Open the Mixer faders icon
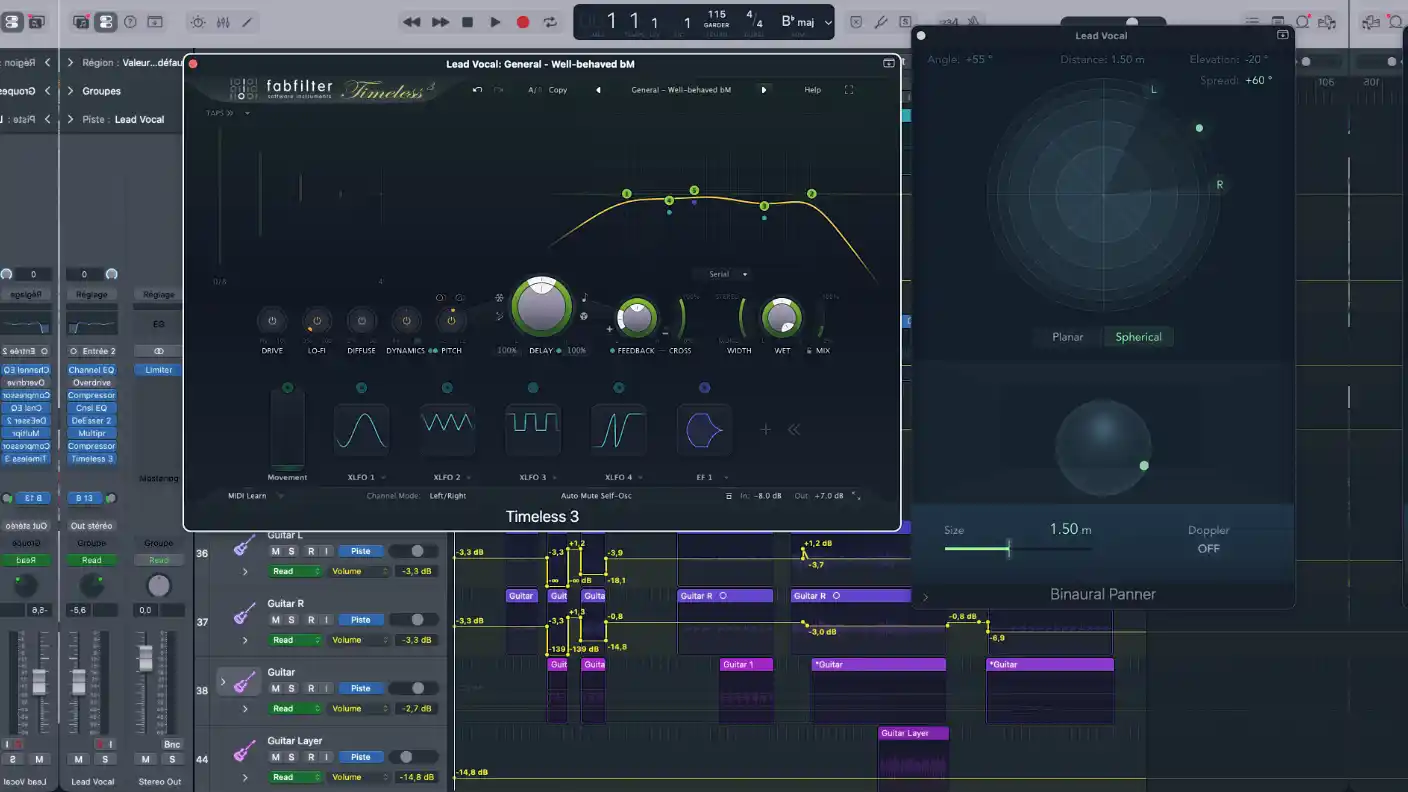The image size is (1408, 792). (223, 21)
